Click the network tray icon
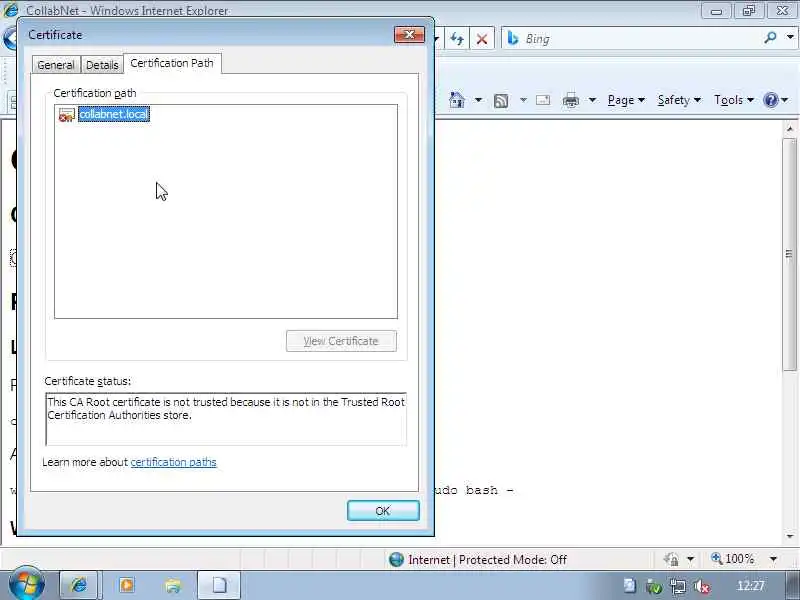 678,587
